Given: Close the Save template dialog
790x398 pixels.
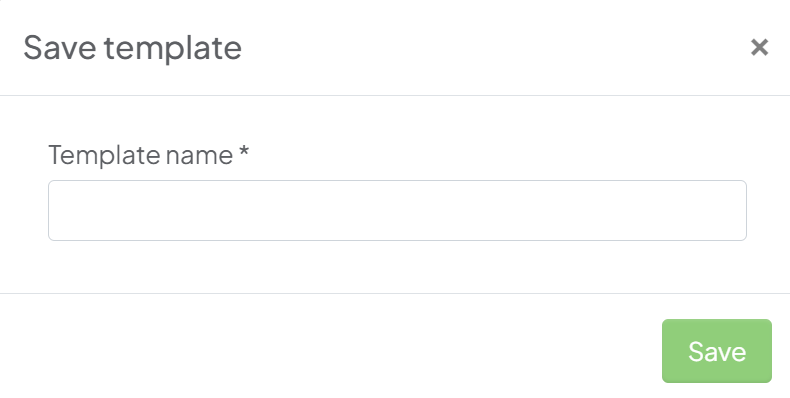Looking at the screenshot, I should [759, 47].
